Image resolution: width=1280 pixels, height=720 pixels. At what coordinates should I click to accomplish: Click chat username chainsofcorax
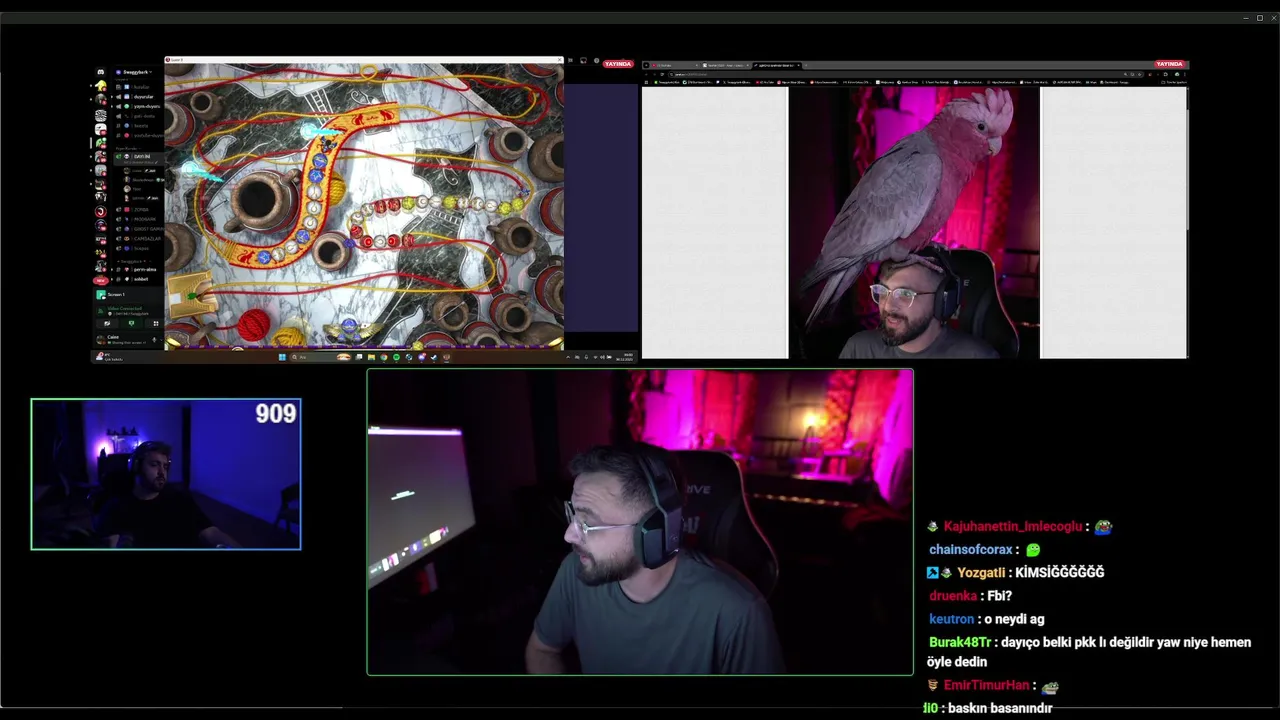[x=970, y=549]
